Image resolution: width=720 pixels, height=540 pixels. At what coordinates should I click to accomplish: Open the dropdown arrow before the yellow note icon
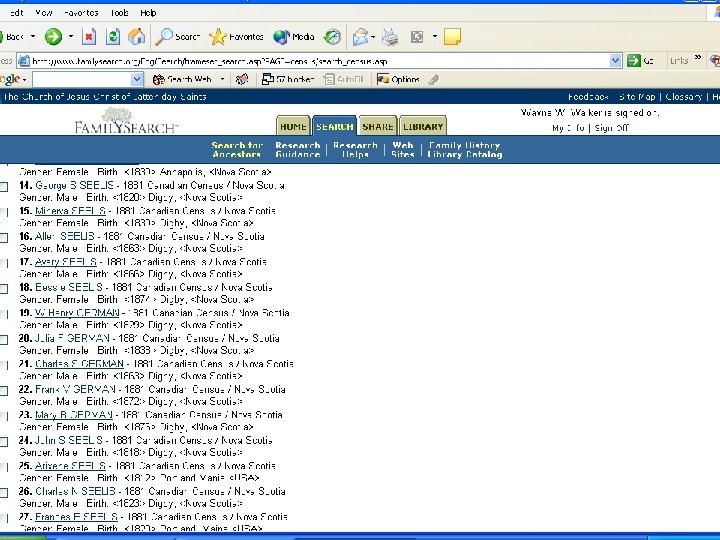(434, 36)
